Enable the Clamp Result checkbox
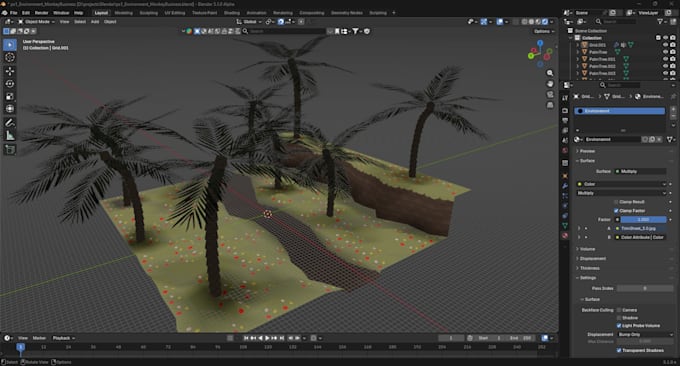The image size is (680, 366). coord(616,202)
